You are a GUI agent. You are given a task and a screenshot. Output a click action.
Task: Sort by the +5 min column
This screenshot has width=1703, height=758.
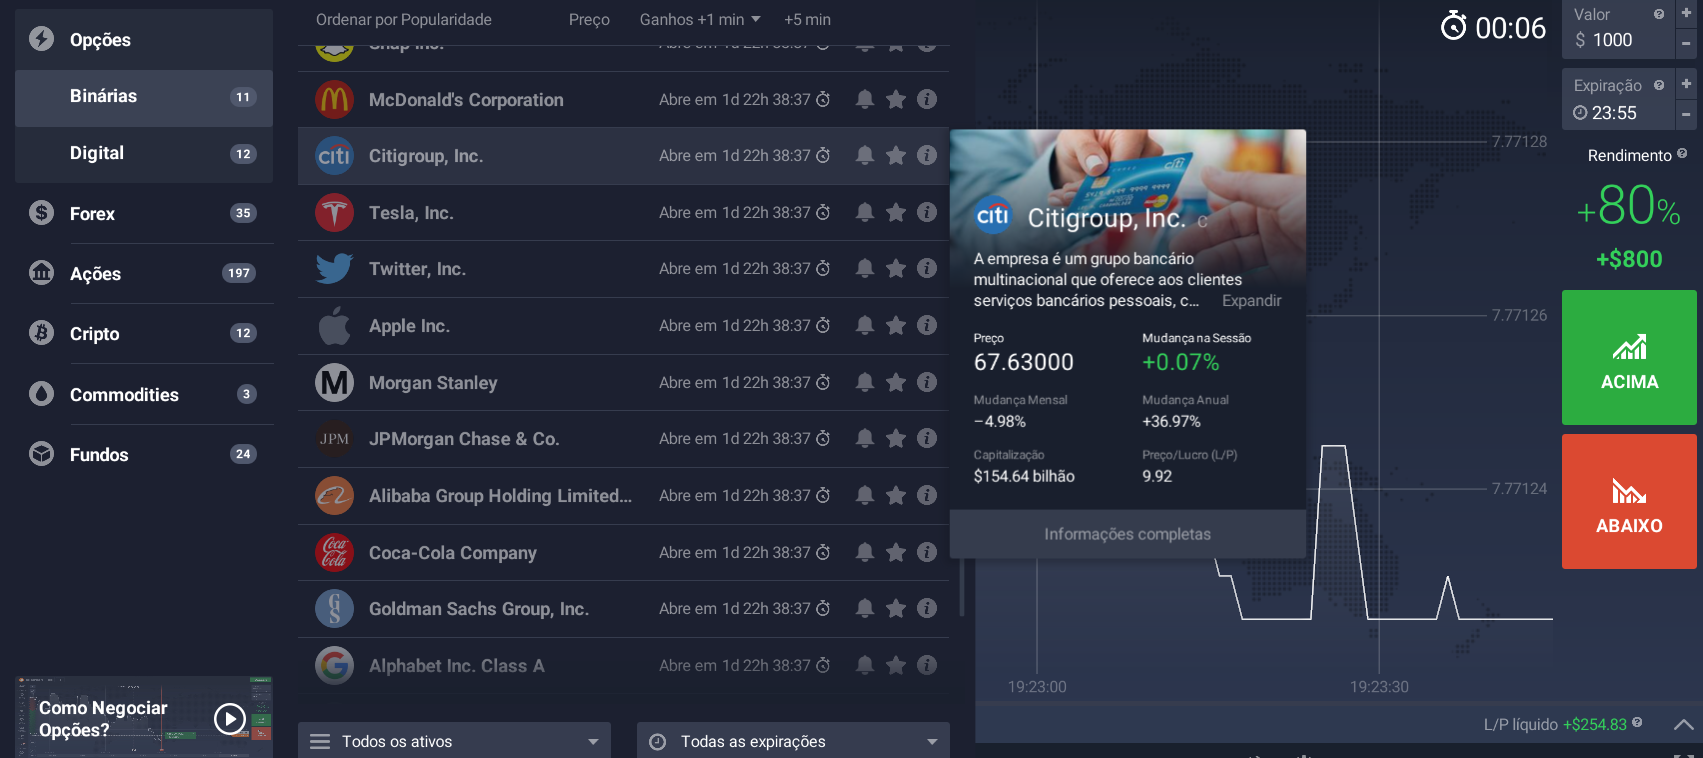(807, 19)
